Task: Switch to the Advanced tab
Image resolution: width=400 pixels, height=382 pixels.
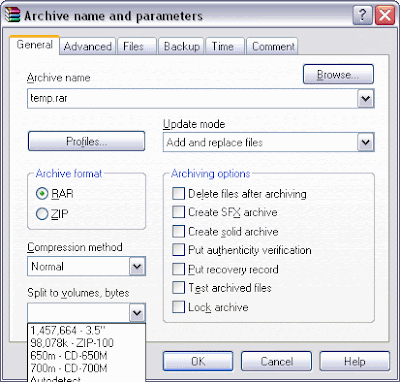Action: coord(88,46)
